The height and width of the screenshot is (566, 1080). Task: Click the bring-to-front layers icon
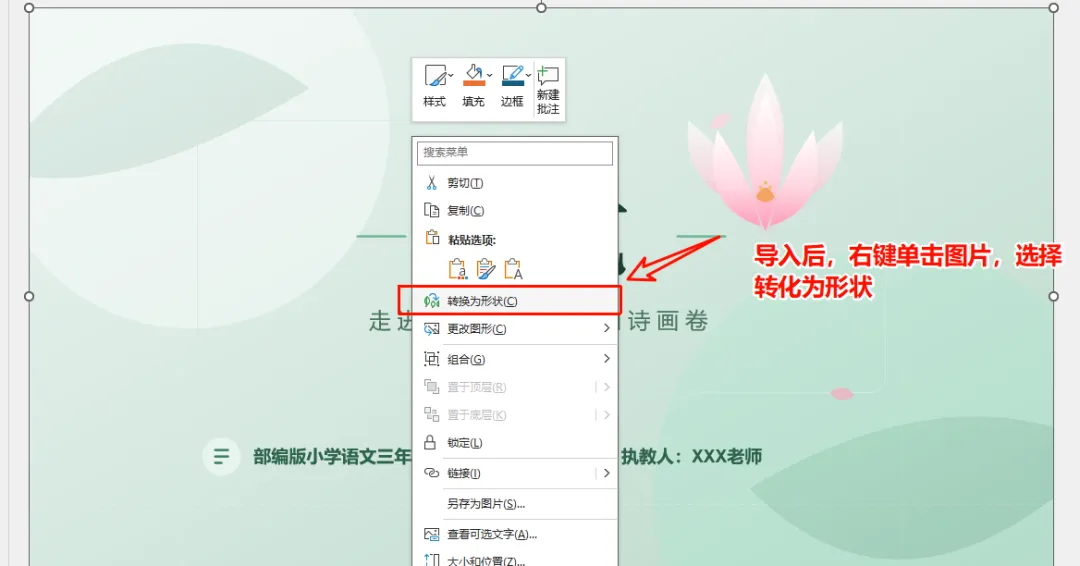pos(431,387)
